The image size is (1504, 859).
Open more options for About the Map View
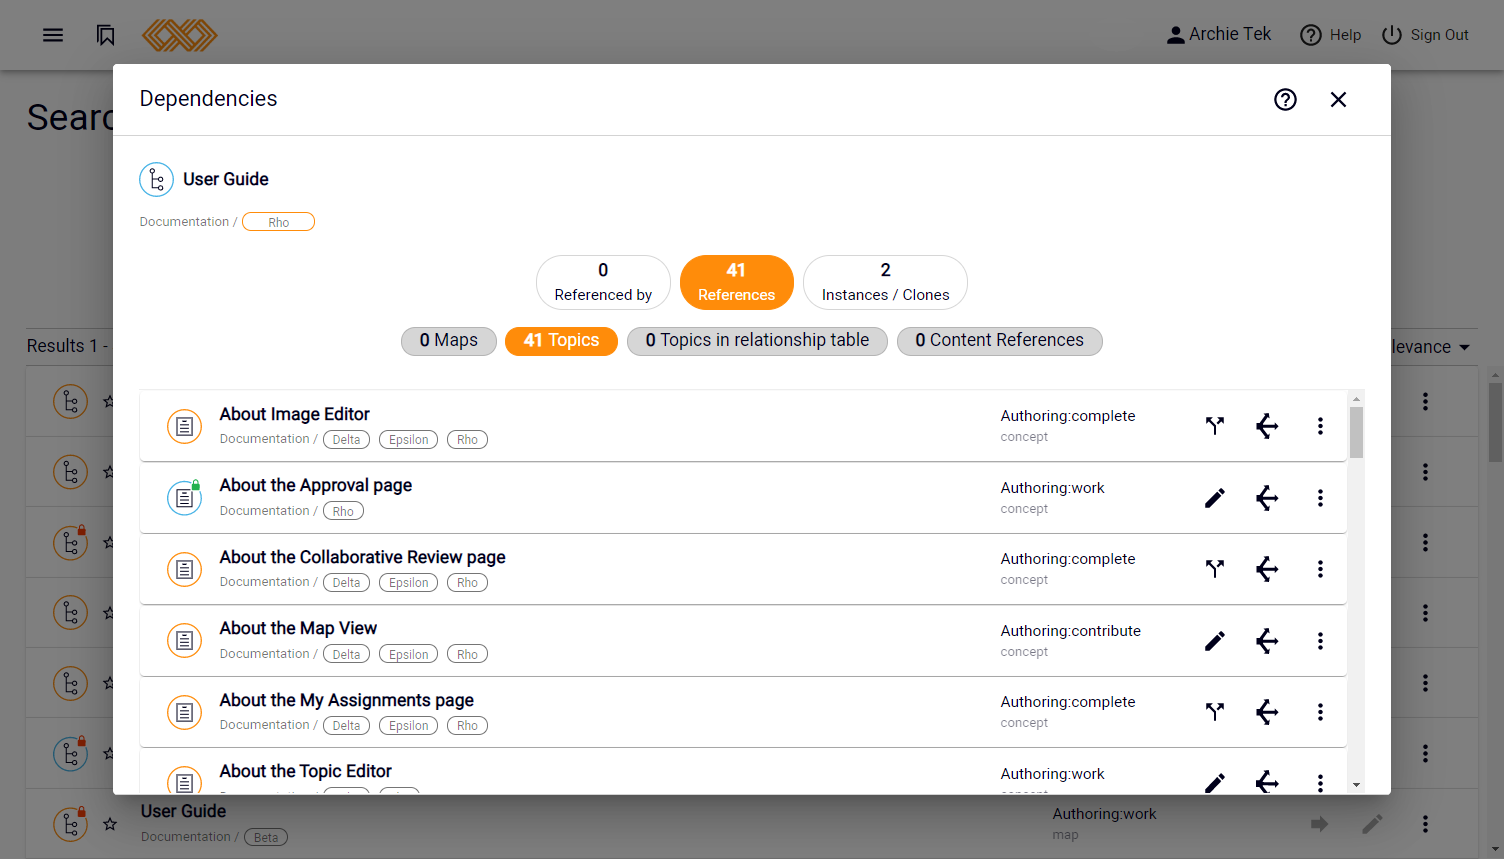pyautogui.click(x=1320, y=641)
